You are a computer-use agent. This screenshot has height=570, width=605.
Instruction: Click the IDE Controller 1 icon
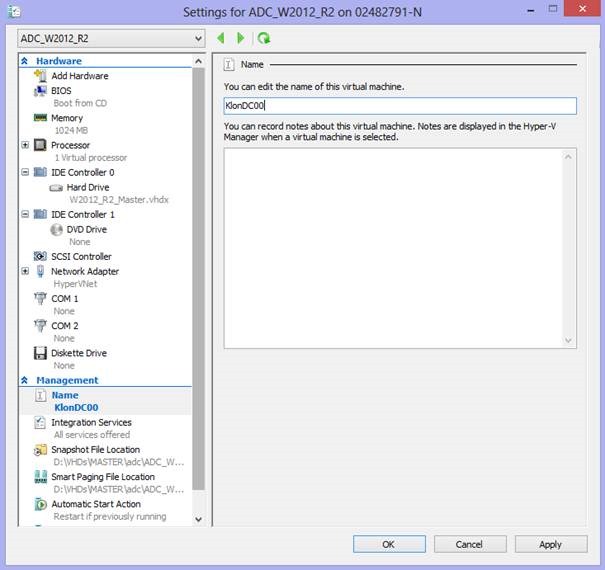pyautogui.click(x=40, y=214)
